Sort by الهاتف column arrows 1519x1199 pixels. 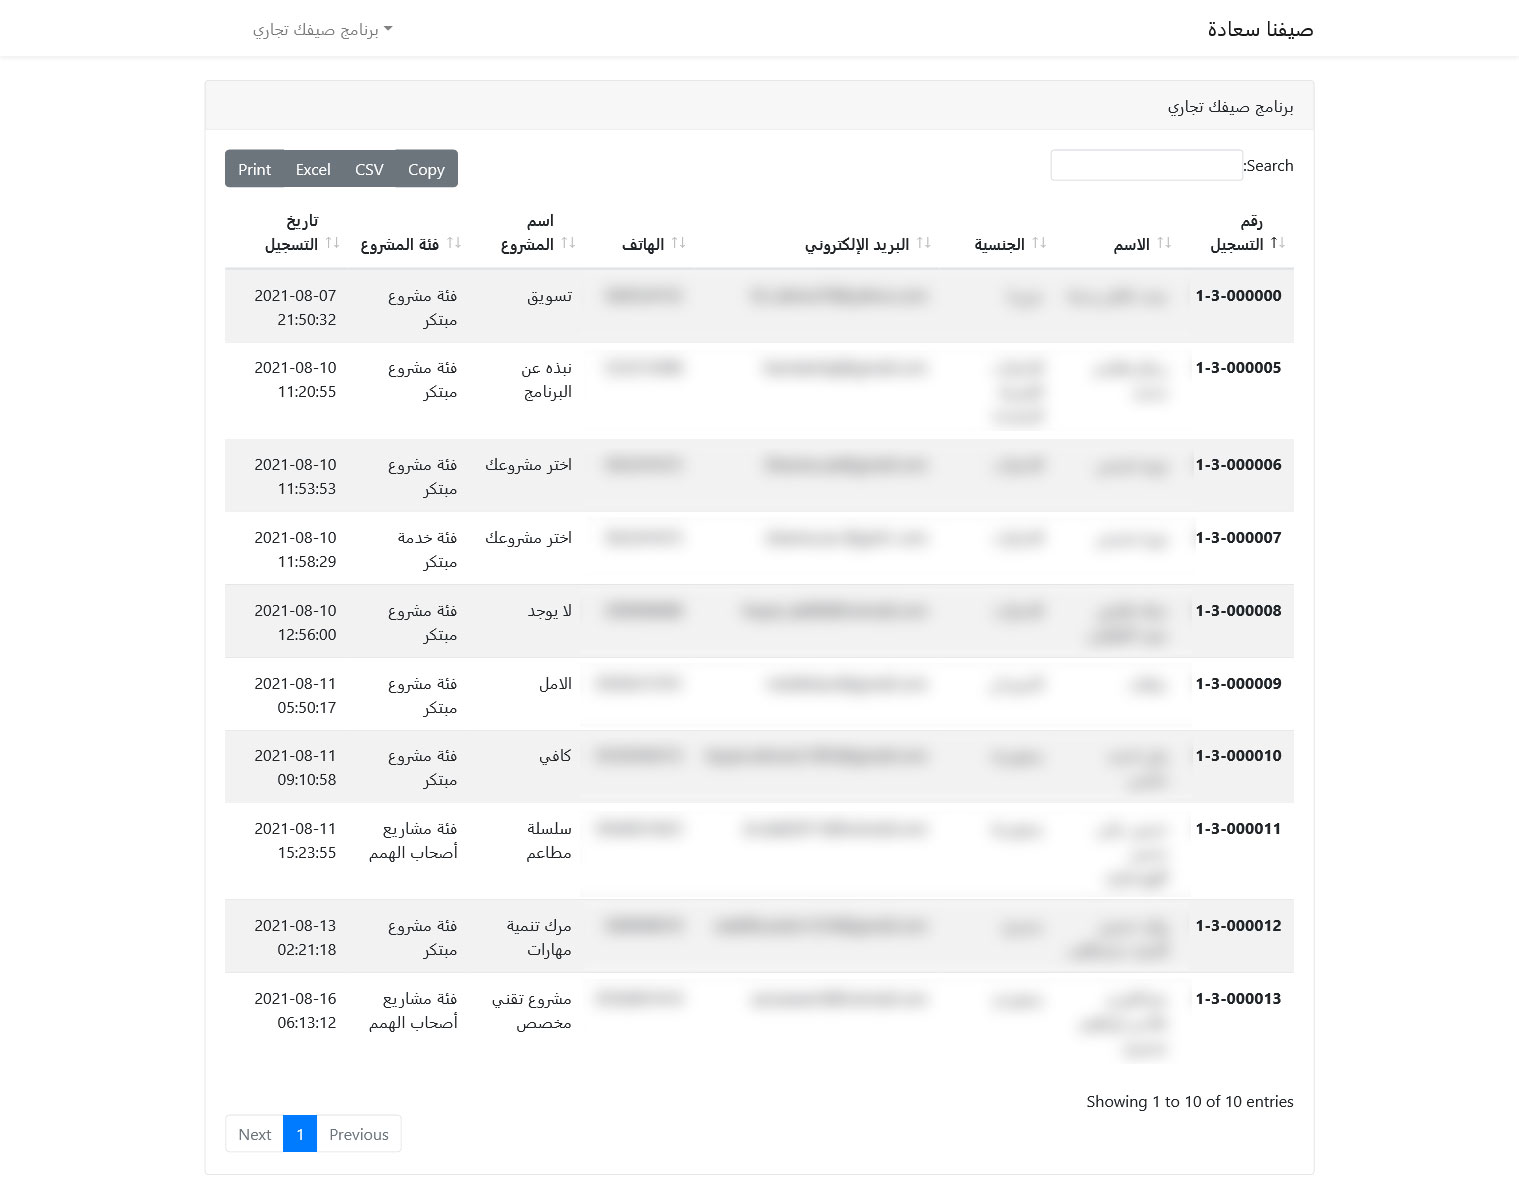pyautogui.click(x=678, y=243)
